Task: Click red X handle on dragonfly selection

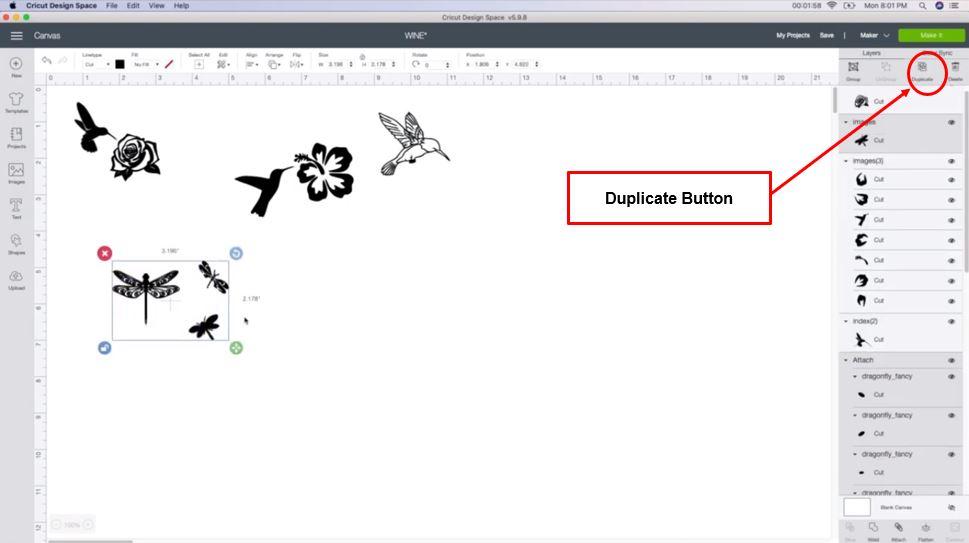Action: (x=104, y=253)
